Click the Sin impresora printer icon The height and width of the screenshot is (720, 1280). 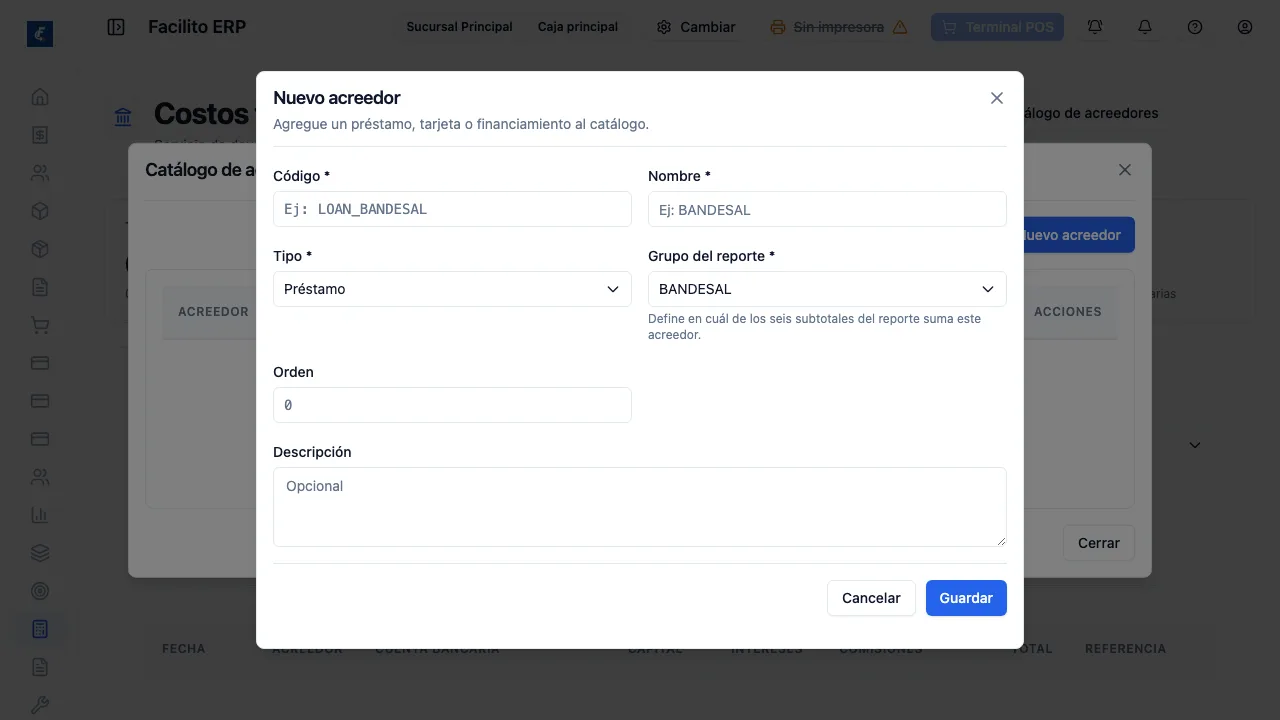(778, 27)
